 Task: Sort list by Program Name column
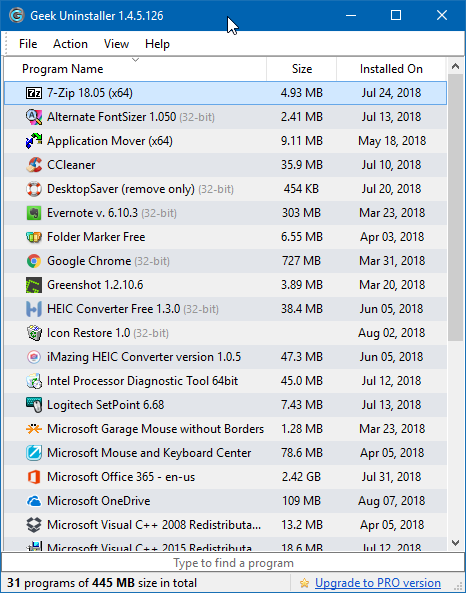click(x=135, y=69)
